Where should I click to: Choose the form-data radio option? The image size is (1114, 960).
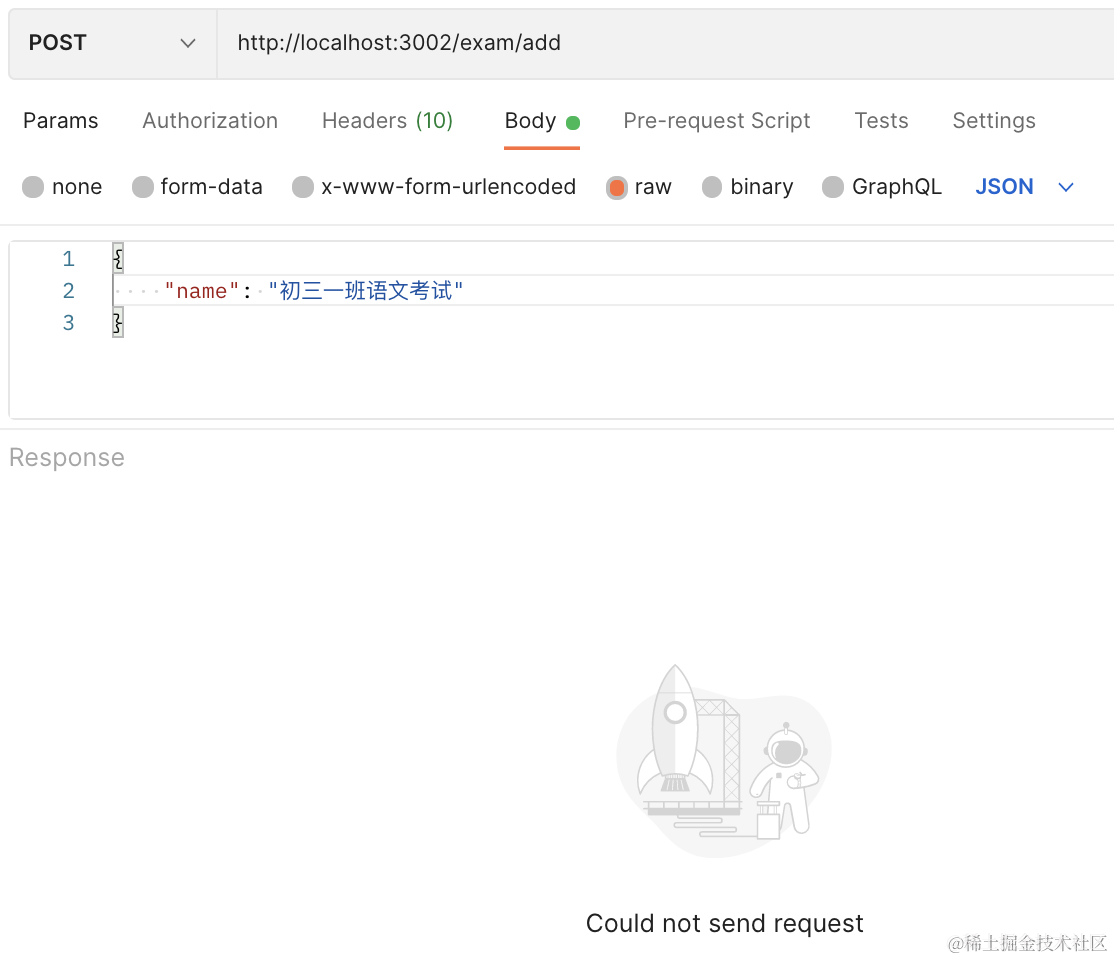click(143, 187)
